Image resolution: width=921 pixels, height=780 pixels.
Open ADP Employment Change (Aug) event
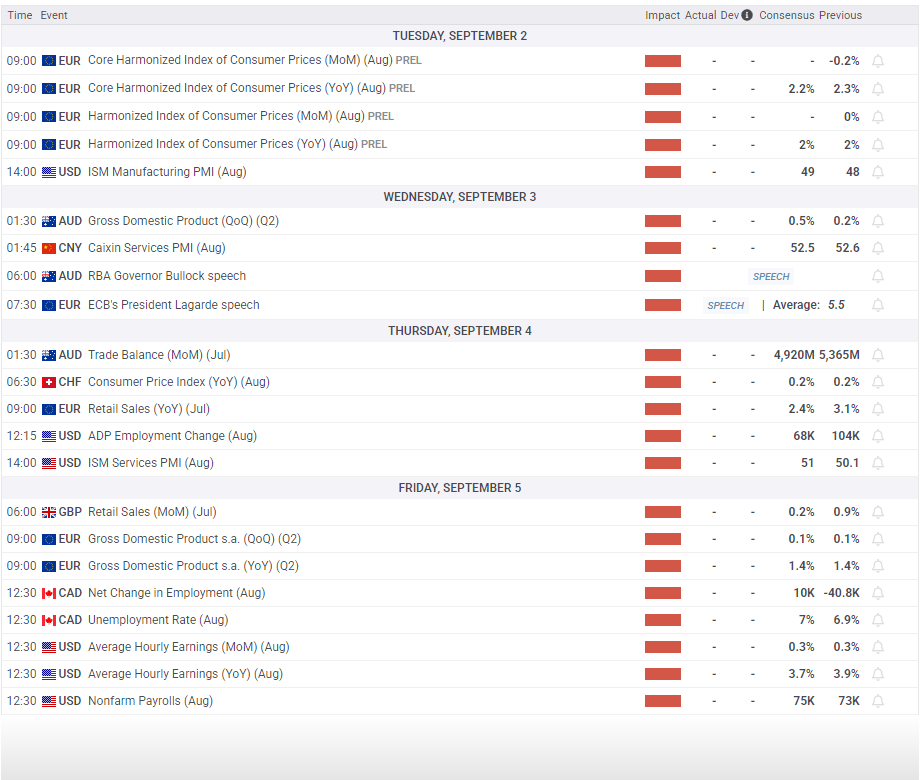(172, 436)
